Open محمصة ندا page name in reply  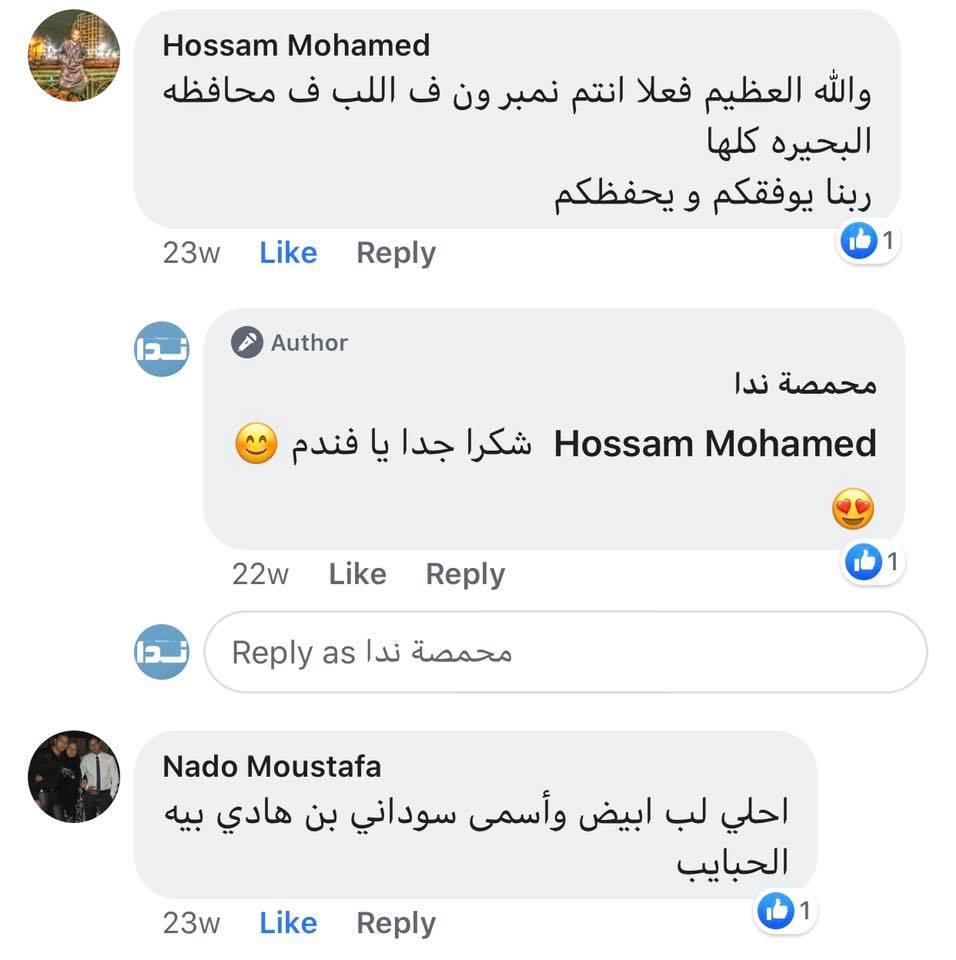pos(805,384)
